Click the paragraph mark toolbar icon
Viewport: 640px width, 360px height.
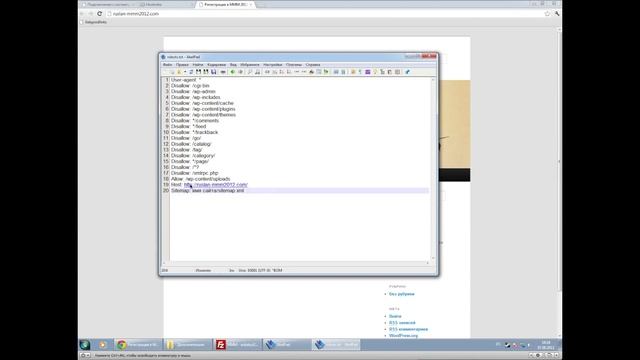click(x=360, y=72)
